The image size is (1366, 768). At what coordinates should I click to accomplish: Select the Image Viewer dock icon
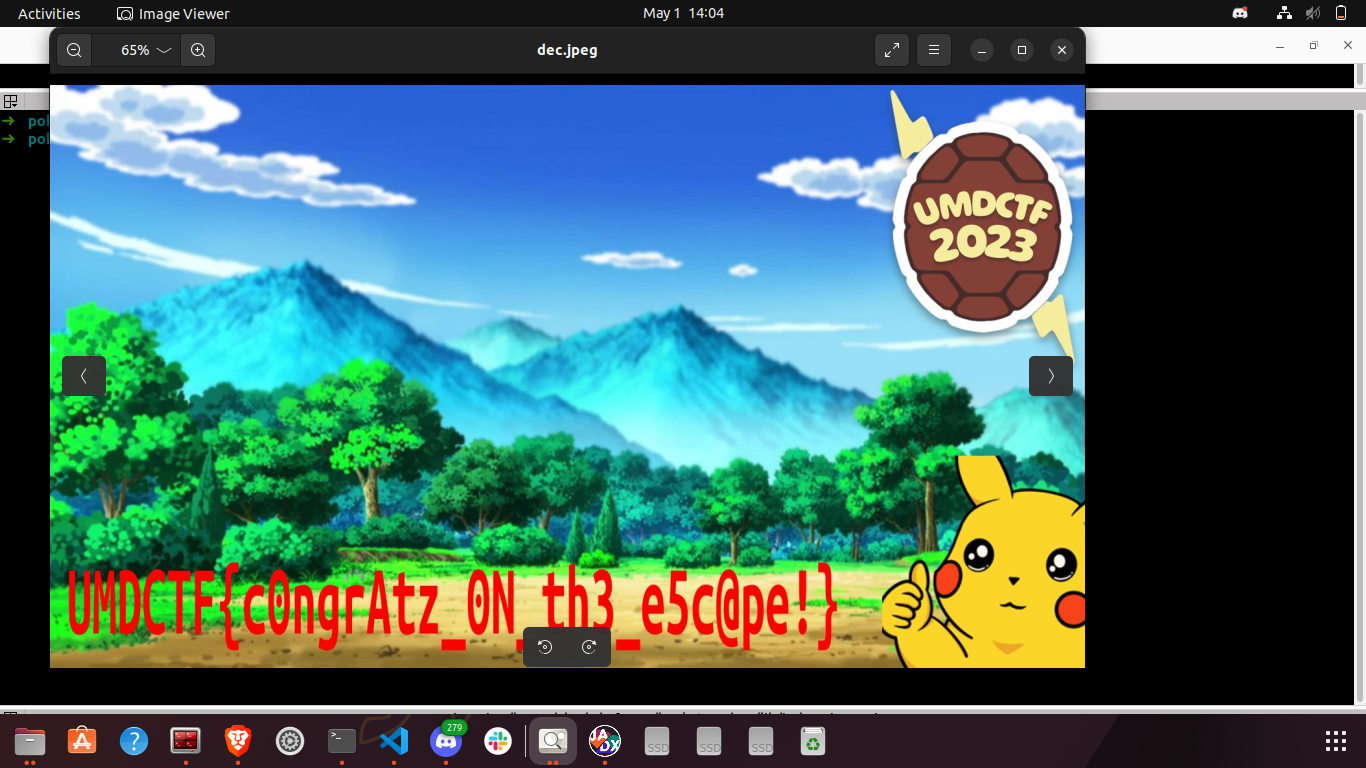point(553,741)
